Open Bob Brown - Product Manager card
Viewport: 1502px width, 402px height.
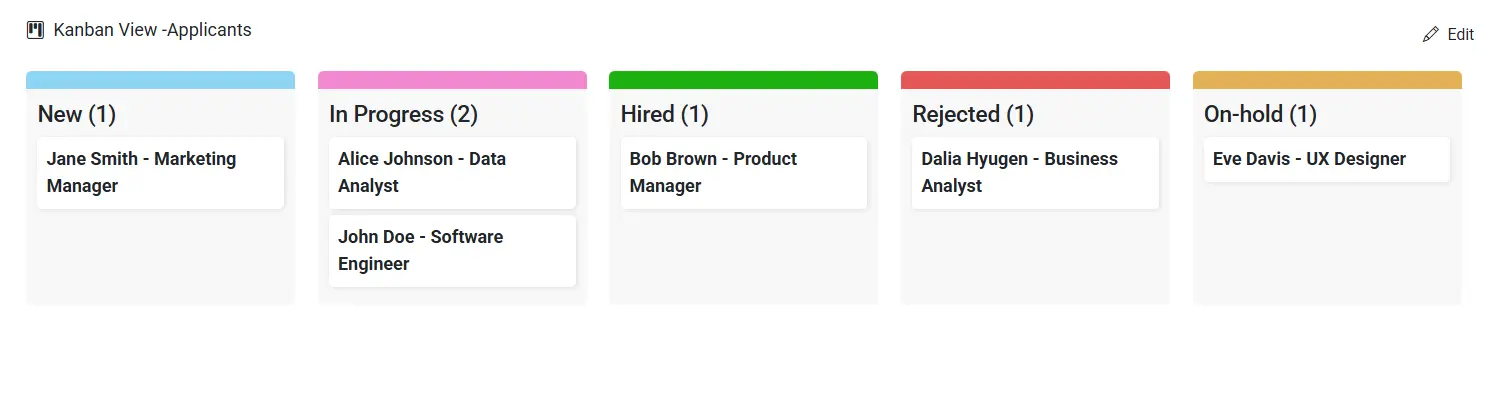coord(744,173)
